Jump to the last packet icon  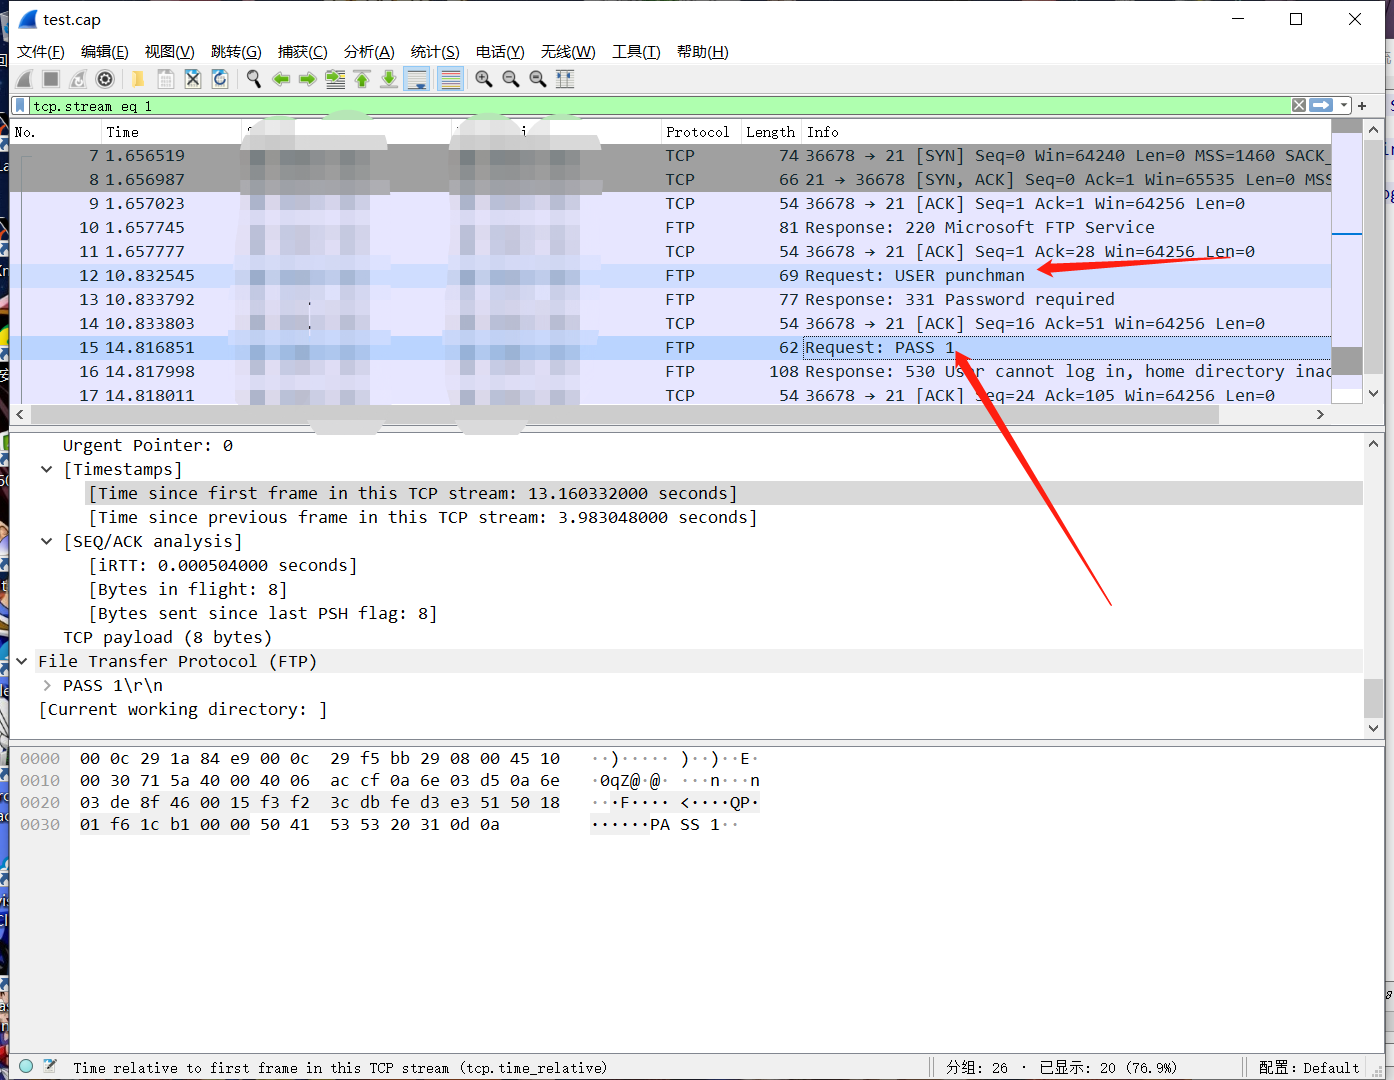coord(389,79)
